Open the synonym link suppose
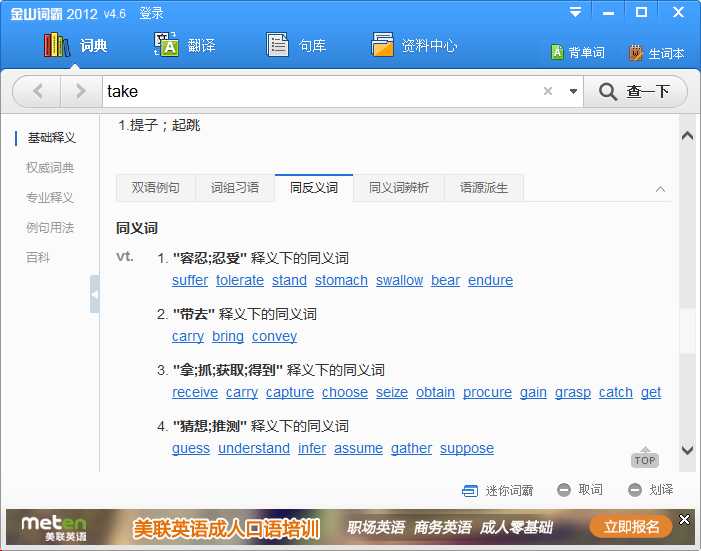The height and width of the screenshot is (551, 701). tap(467, 448)
